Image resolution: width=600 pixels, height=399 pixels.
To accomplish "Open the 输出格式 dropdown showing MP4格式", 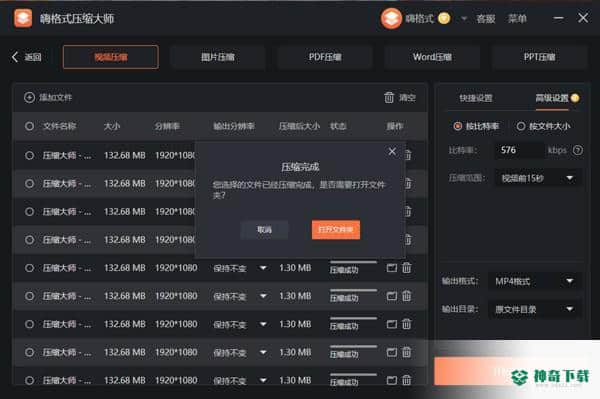I will 535,282.
